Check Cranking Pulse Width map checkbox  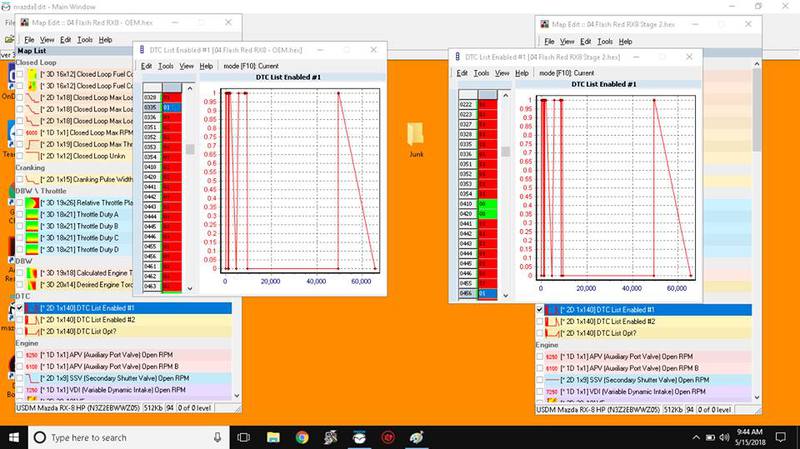click(x=20, y=179)
